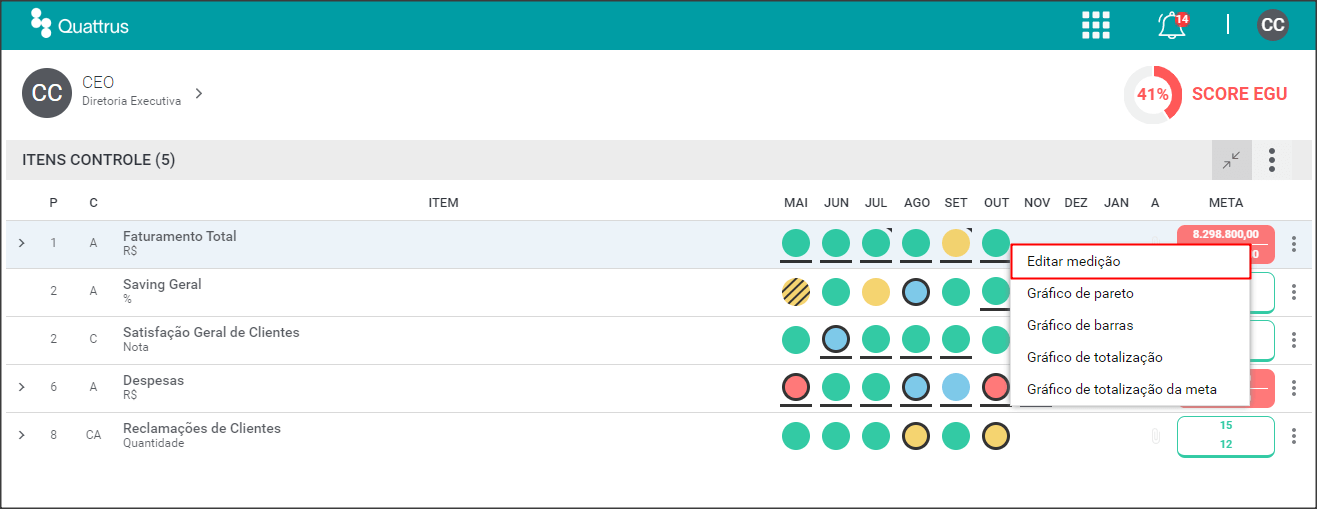Expand the Despesas row
1317x509 pixels.
point(21,387)
